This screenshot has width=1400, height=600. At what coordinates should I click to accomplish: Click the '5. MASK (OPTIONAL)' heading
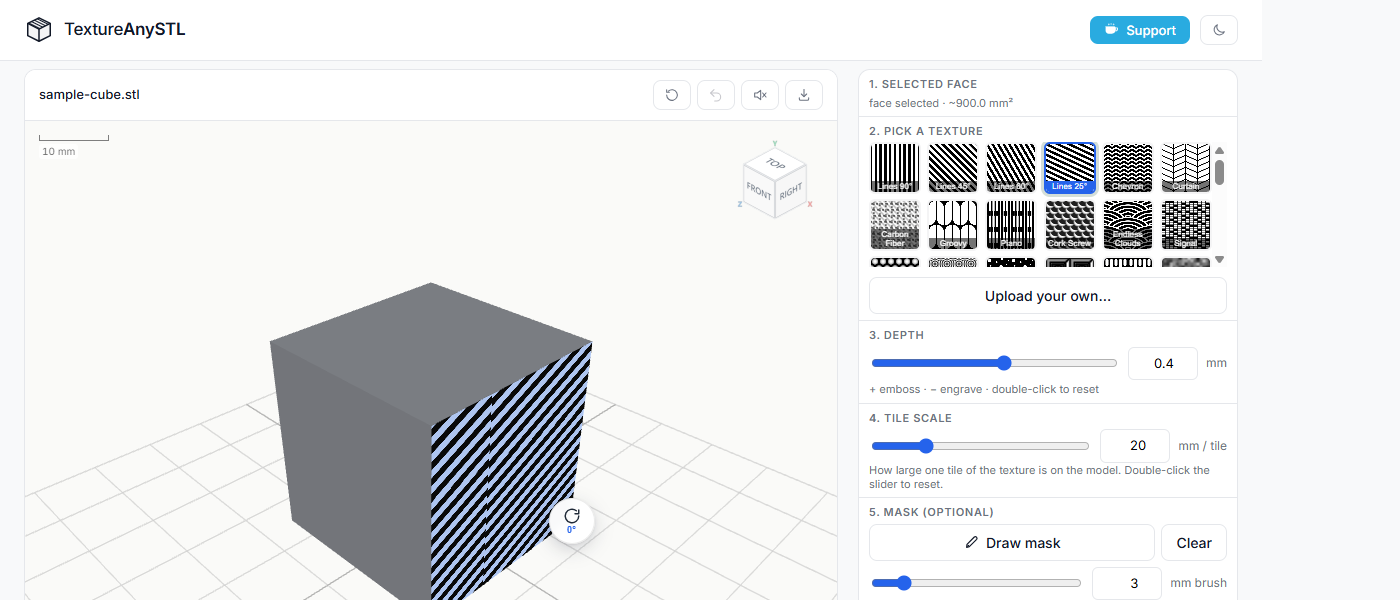pyautogui.click(x=931, y=512)
